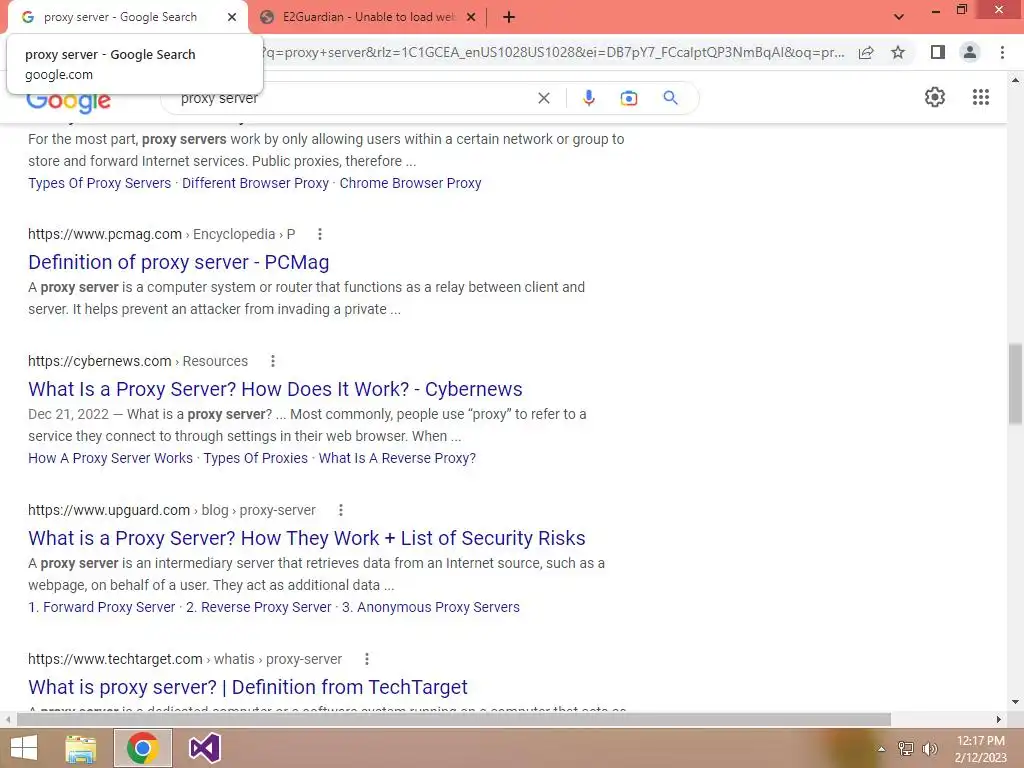The width and height of the screenshot is (1024, 768).
Task: Open File Explorer from the taskbar
Action: pos(81,748)
